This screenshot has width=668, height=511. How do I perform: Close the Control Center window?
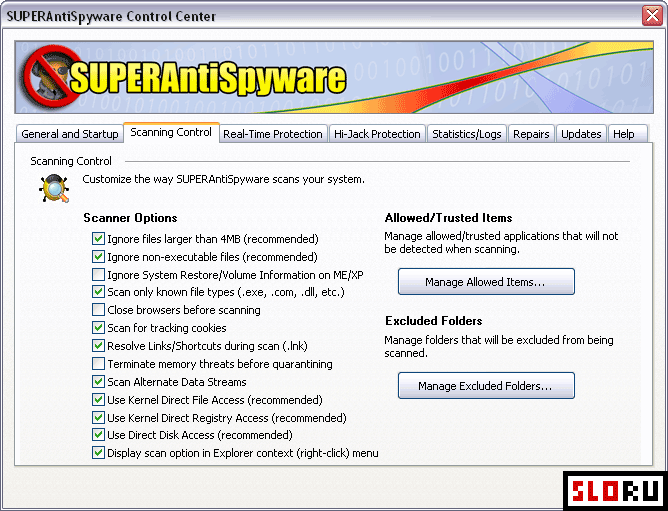(652, 16)
